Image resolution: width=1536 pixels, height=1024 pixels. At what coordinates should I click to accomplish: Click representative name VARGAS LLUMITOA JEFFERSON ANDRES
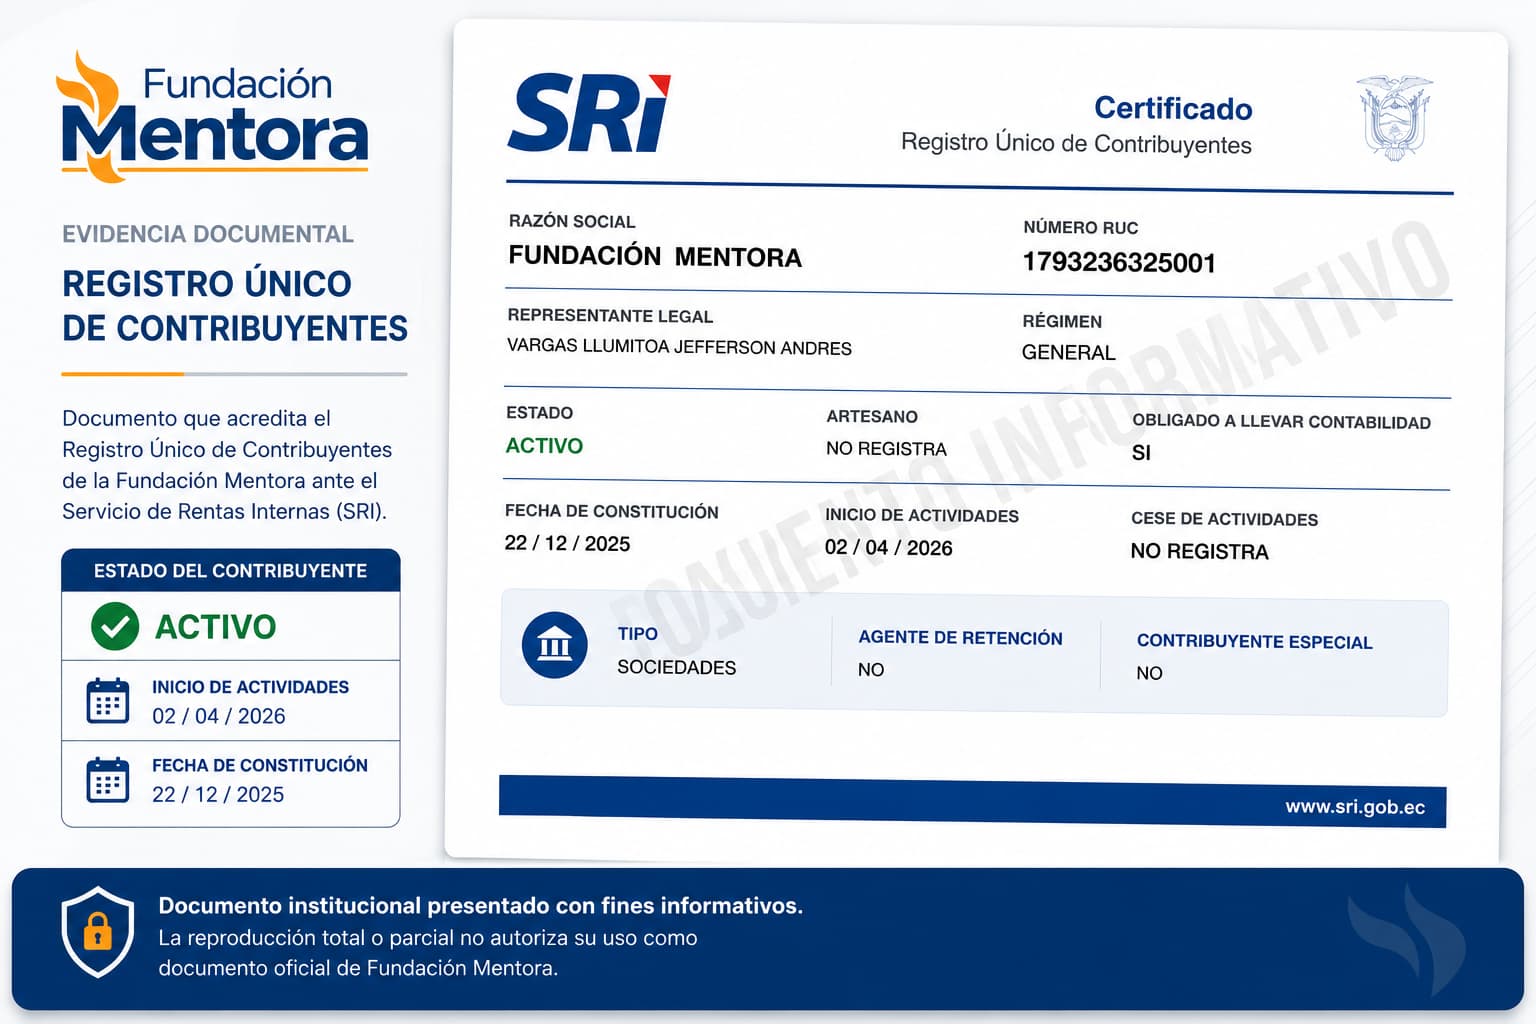[x=679, y=347]
